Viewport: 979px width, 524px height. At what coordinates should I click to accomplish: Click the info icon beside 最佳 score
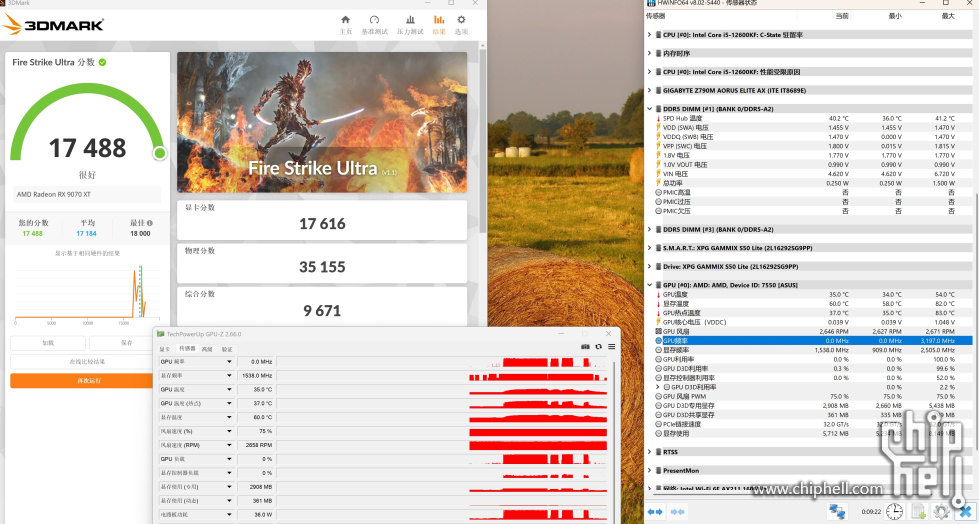[x=150, y=223]
